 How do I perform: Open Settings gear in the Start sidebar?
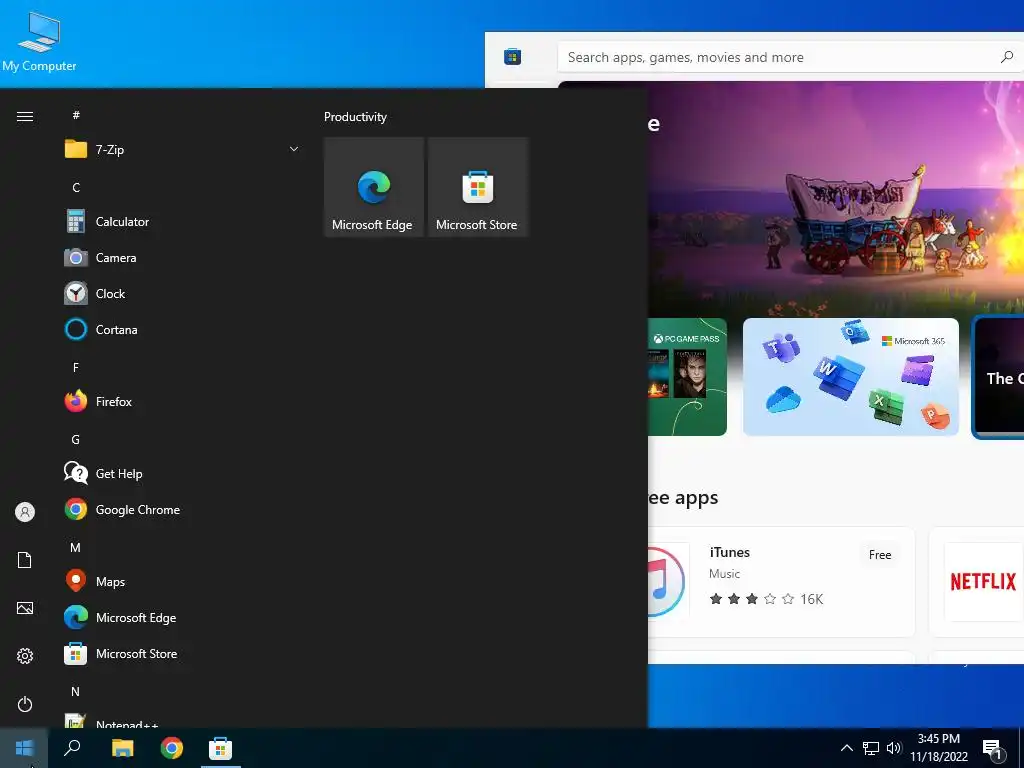[25, 656]
